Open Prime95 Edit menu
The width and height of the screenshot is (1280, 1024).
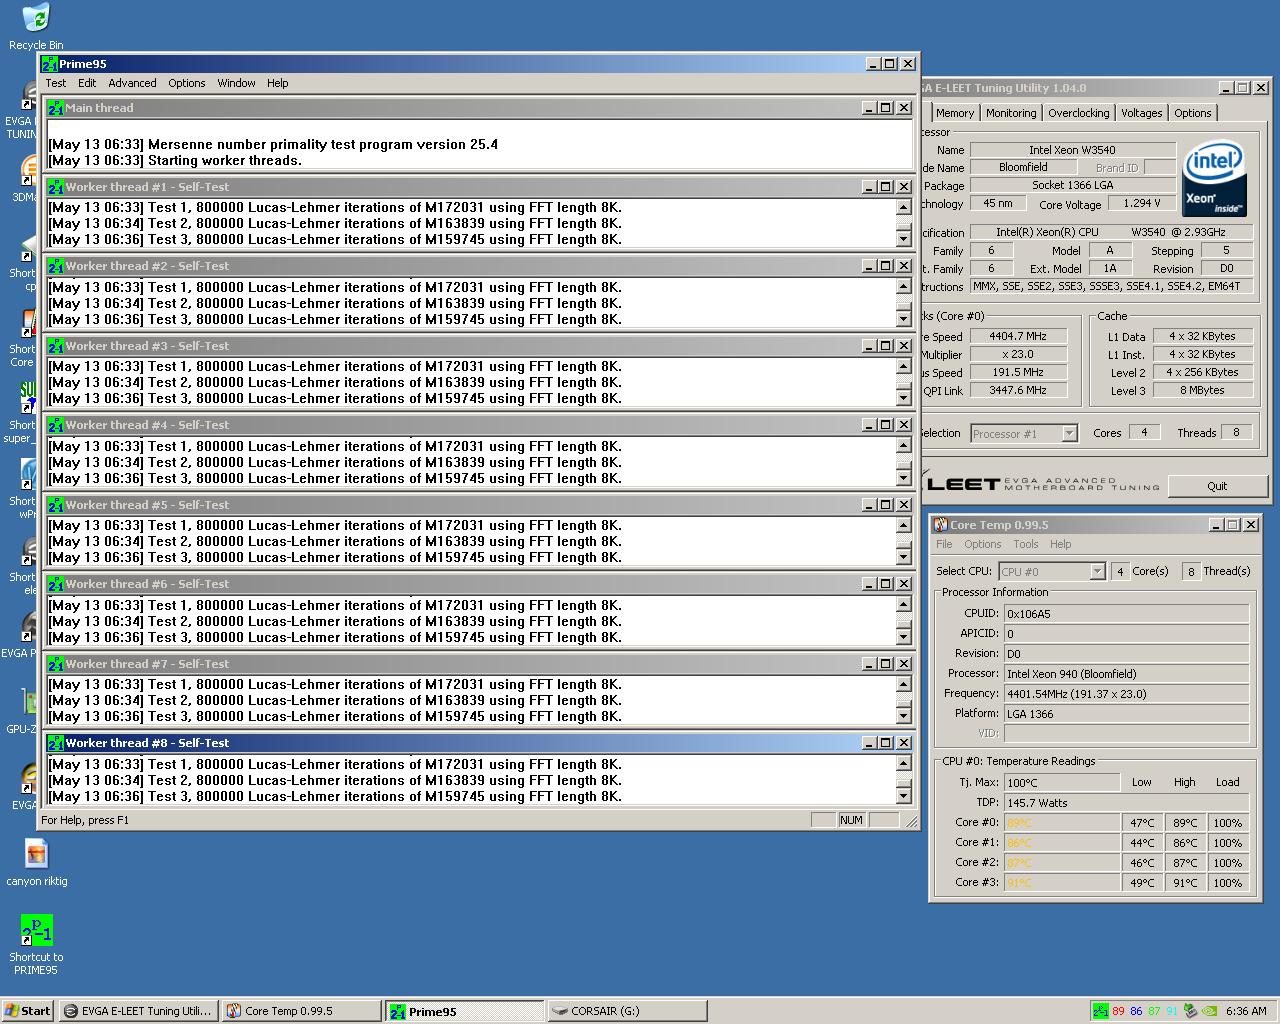[87, 83]
